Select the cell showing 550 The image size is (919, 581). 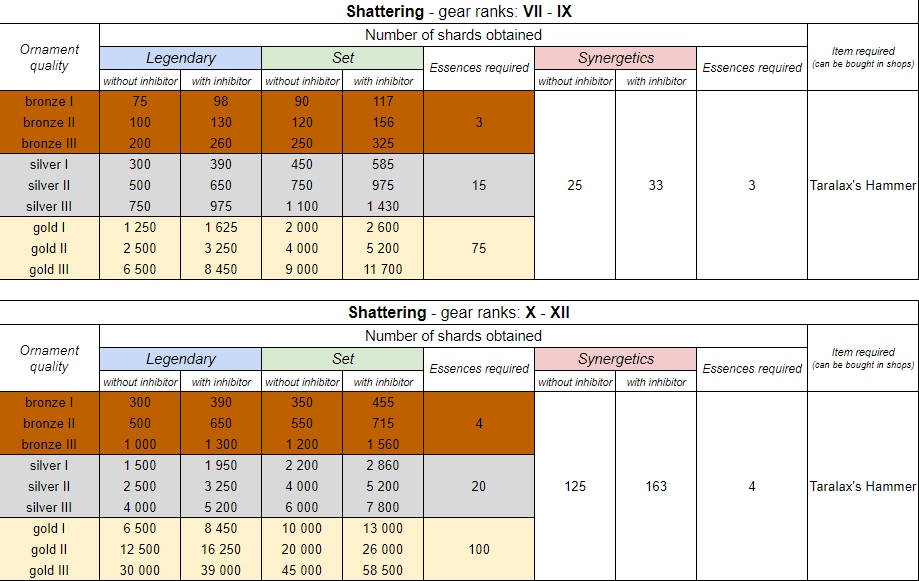[x=302, y=423]
